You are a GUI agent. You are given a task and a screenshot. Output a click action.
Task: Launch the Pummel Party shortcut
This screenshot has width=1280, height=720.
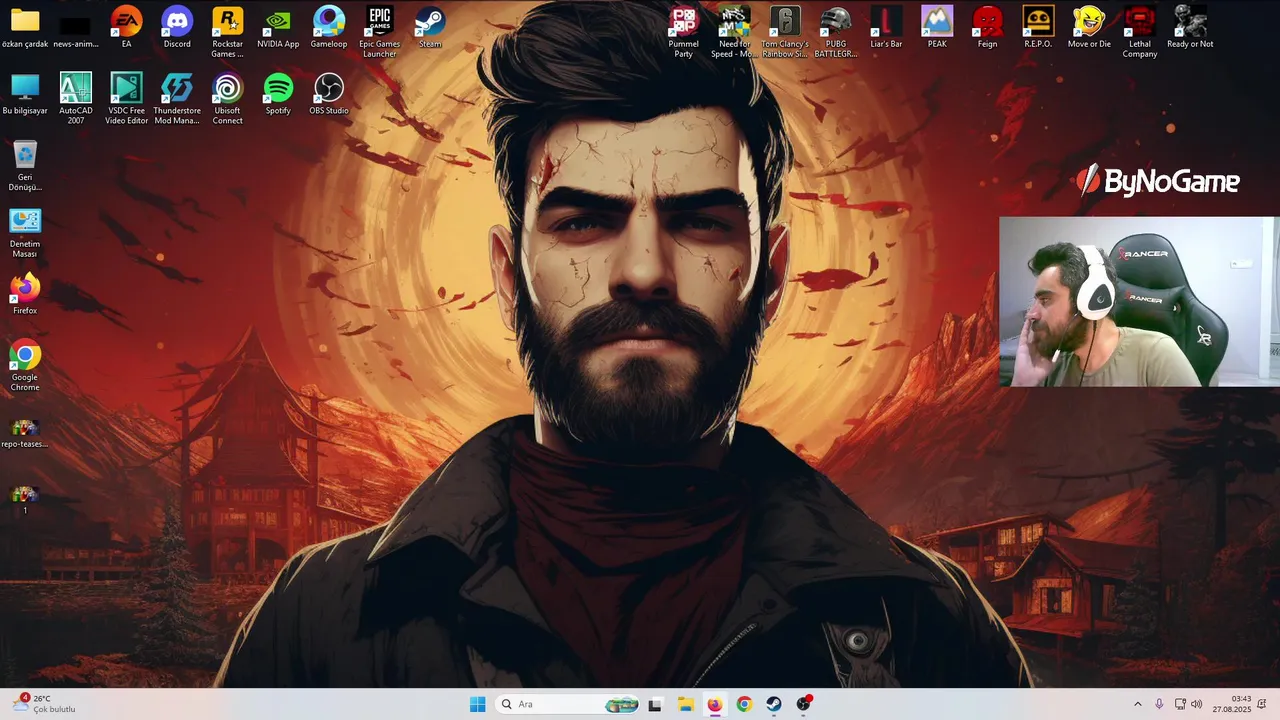pos(684,33)
